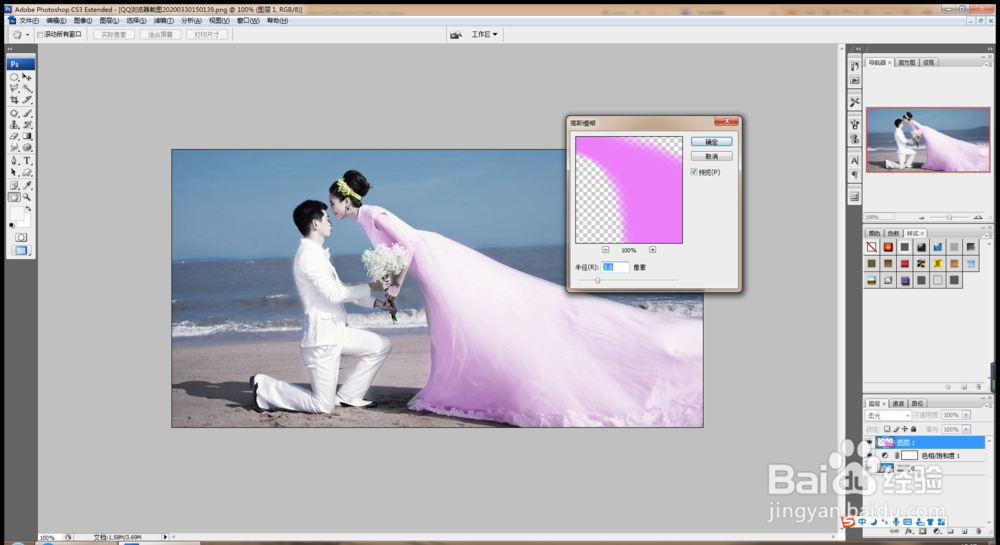Toggle lock position icon
The image size is (1000, 545).
click(x=905, y=429)
